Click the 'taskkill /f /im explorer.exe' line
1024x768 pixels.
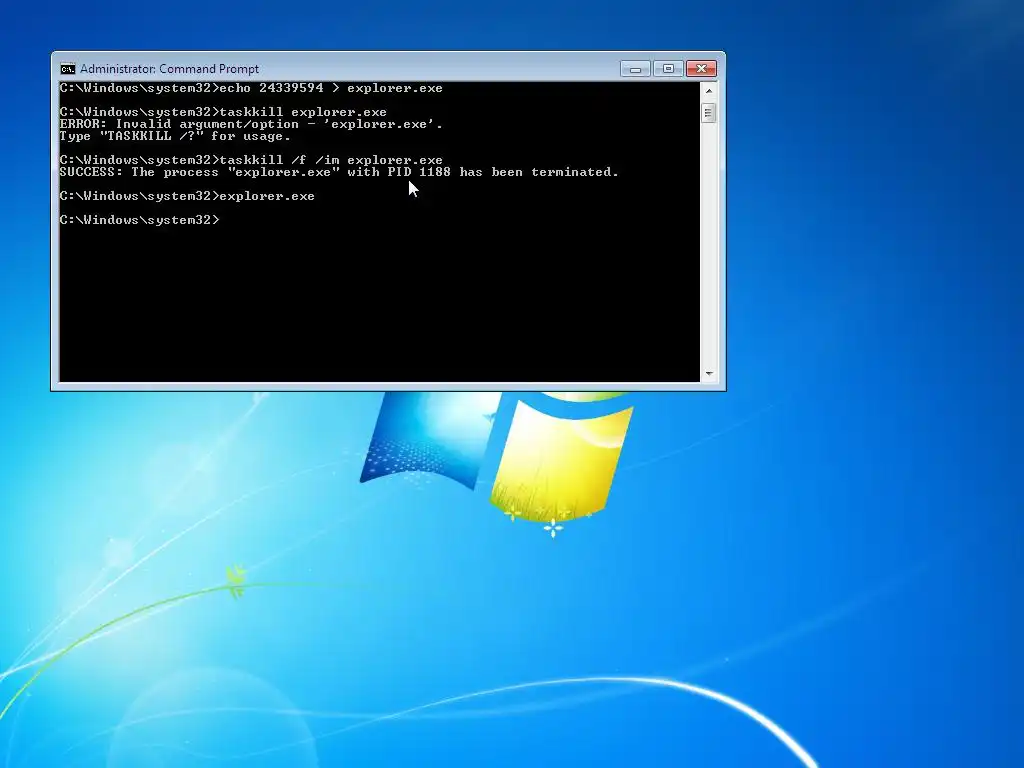[251, 160]
